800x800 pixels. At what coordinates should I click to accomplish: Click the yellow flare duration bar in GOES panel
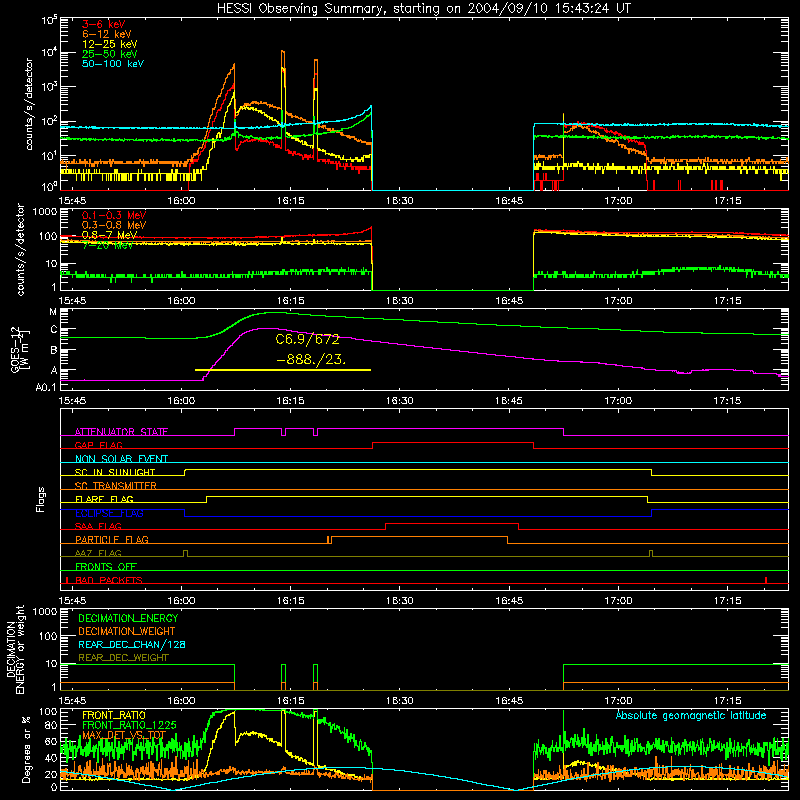click(x=283, y=370)
